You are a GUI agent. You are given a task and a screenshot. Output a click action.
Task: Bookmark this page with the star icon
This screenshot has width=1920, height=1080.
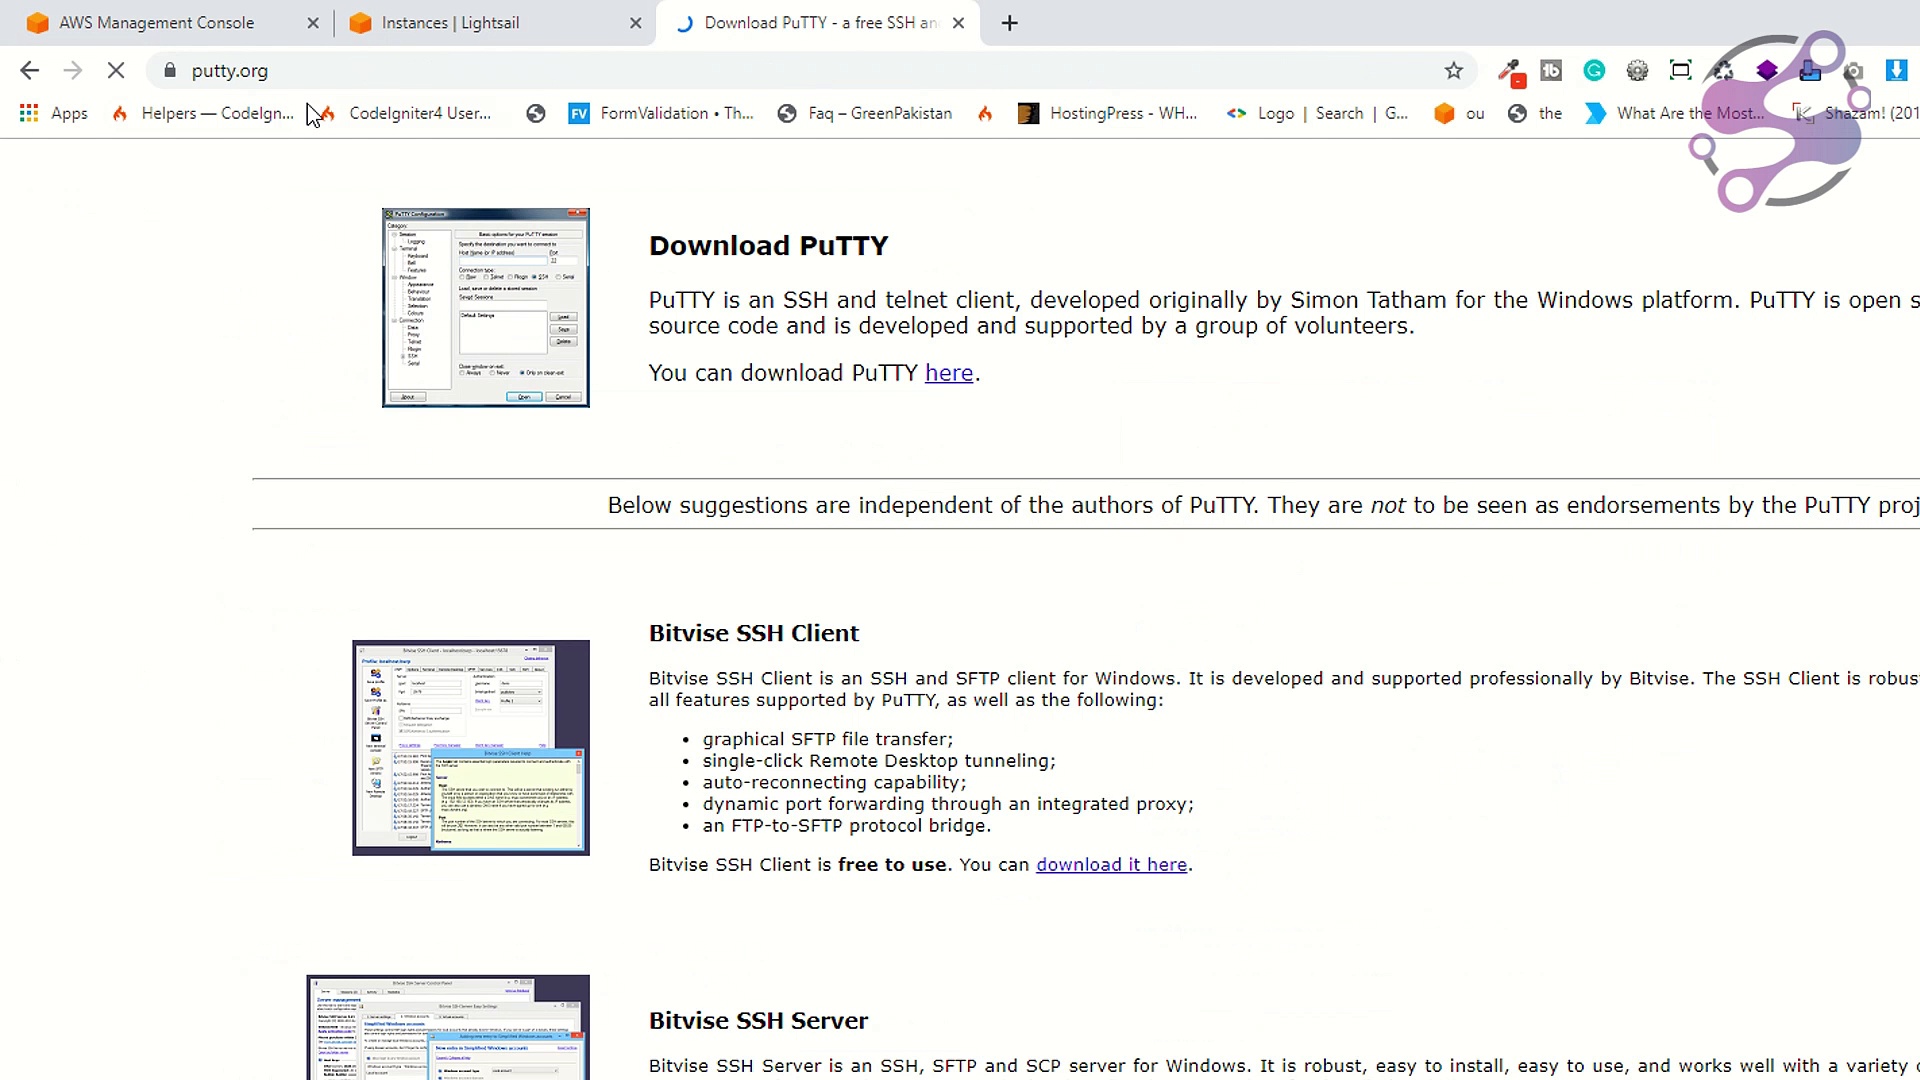(1453, 70)
